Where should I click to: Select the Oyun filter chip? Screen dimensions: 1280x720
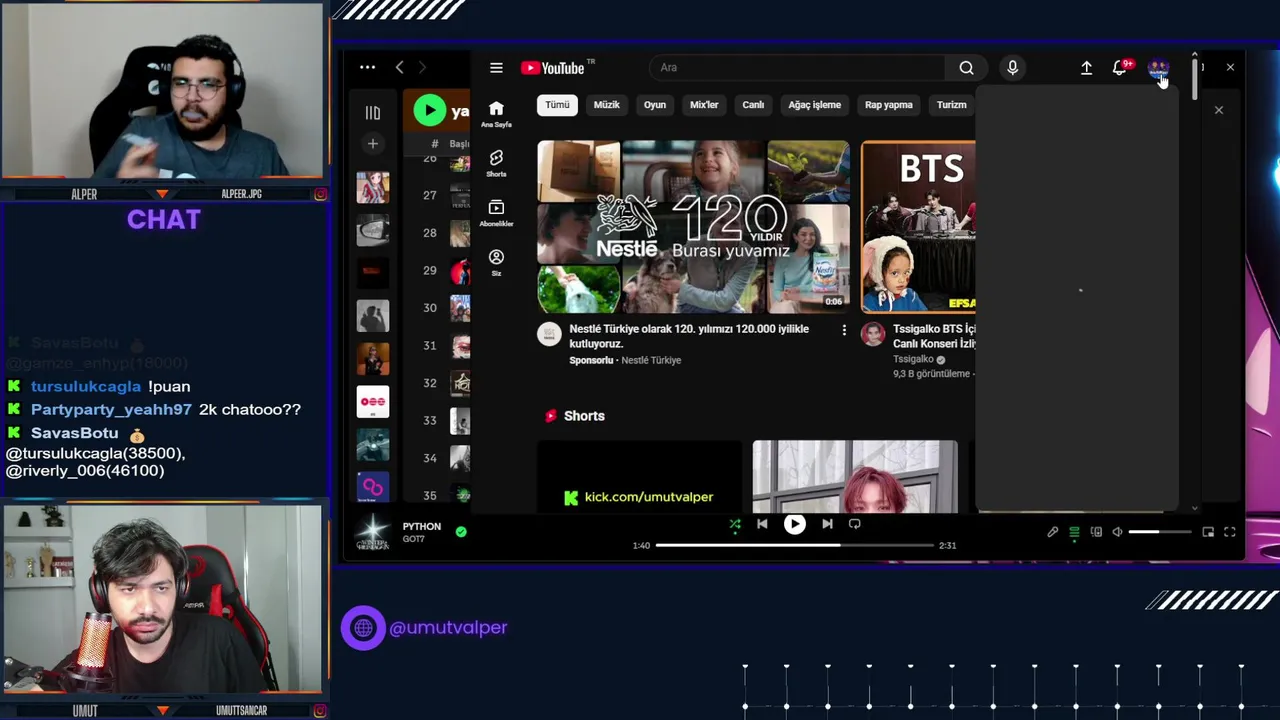[655, 105]
